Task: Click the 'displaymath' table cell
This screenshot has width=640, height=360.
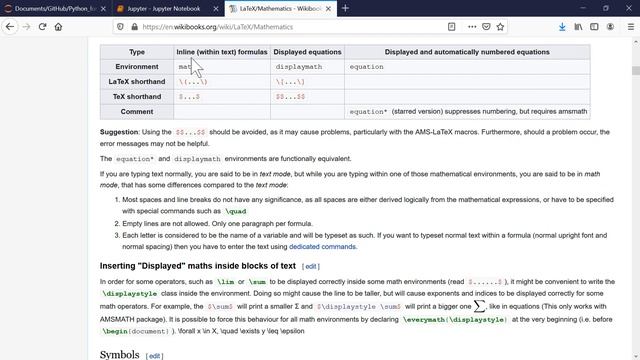Action: (x=307, y=67)
